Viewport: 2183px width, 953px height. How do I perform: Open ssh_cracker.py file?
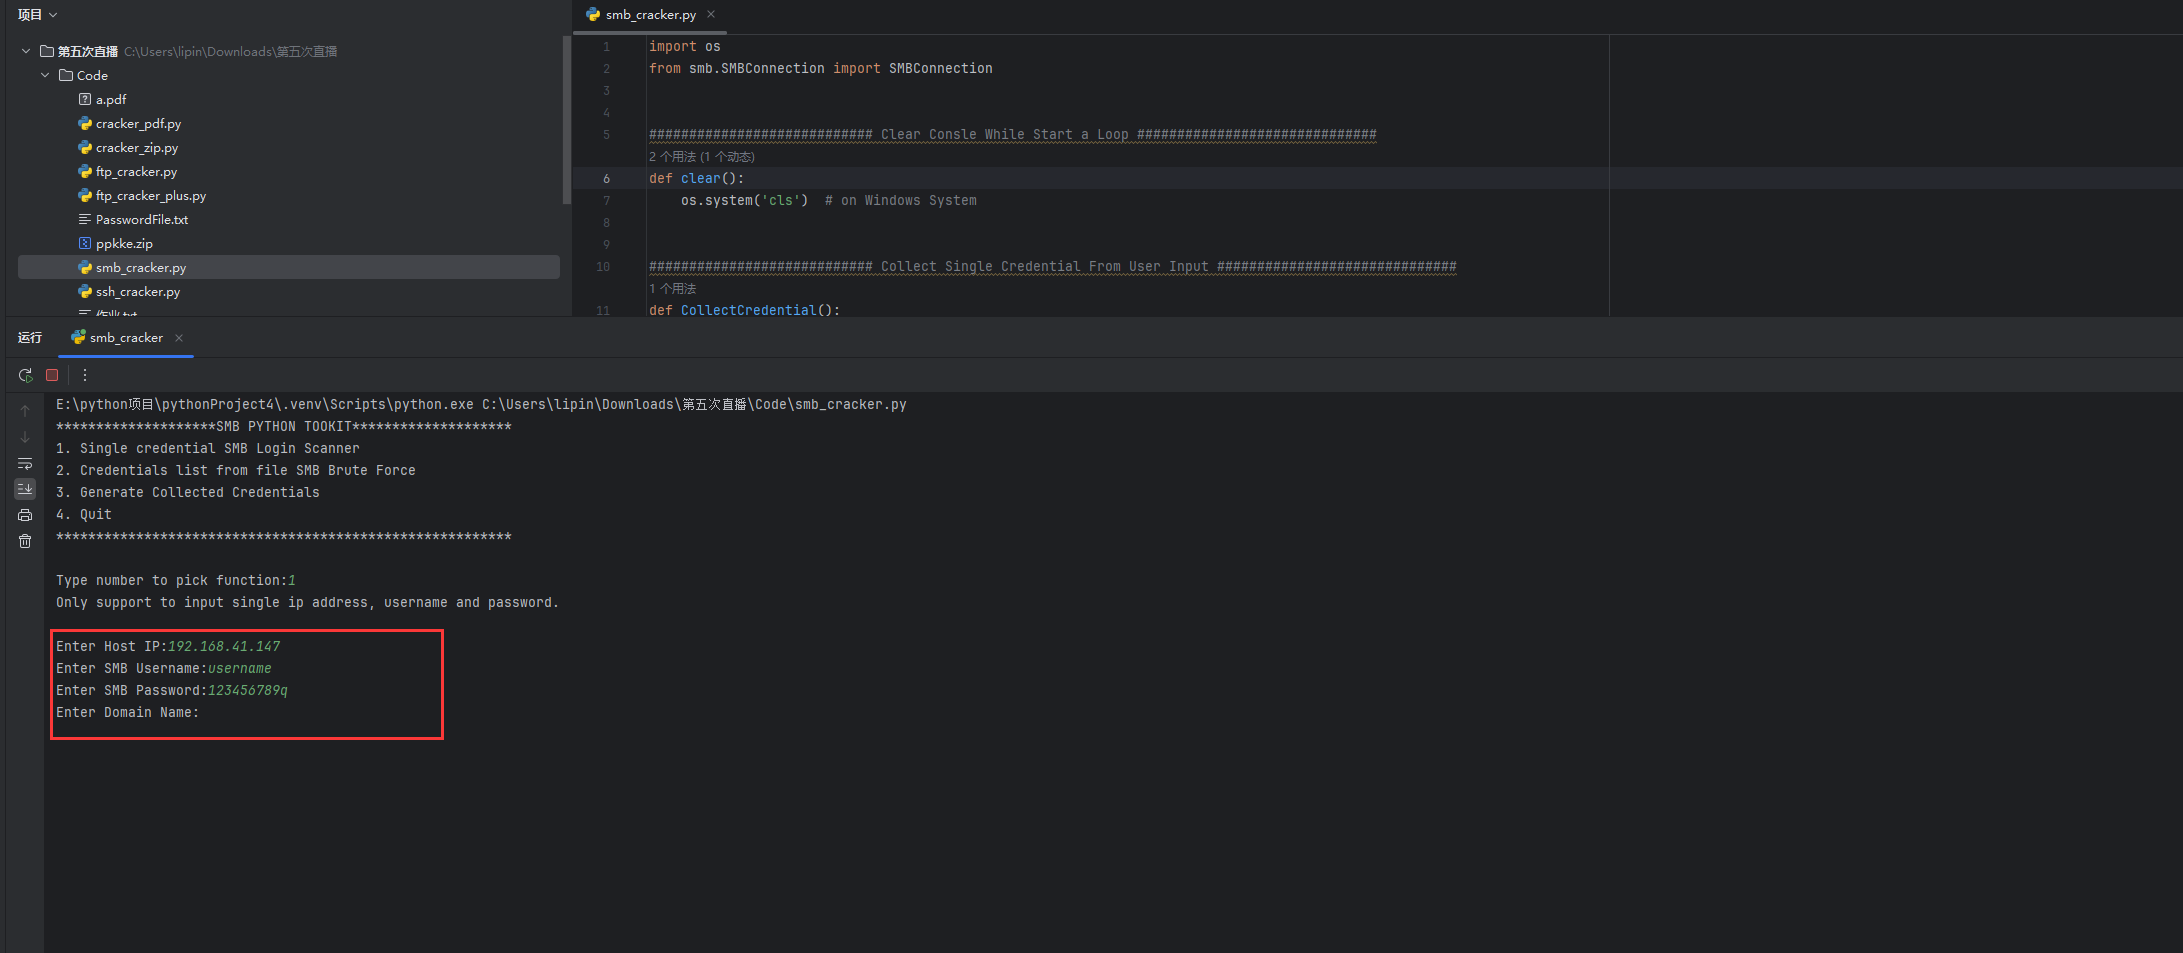point(138,291)
